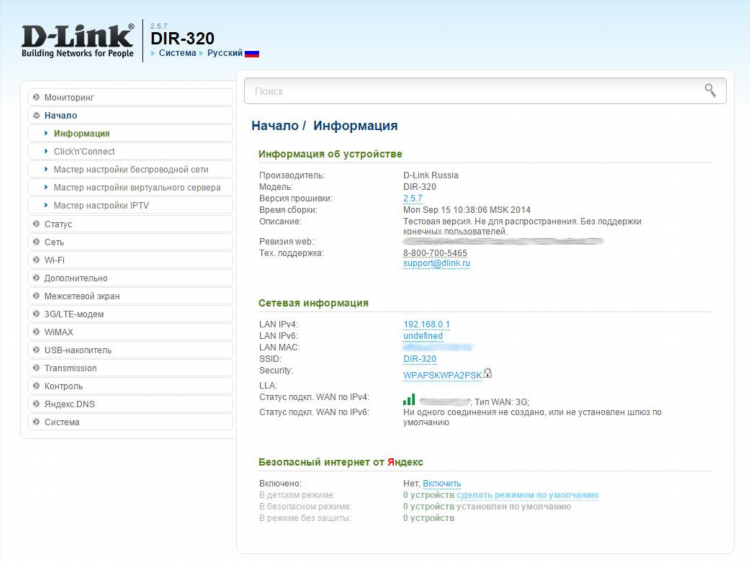Open the USB-накопитель menu item

(x=130, y=350)
